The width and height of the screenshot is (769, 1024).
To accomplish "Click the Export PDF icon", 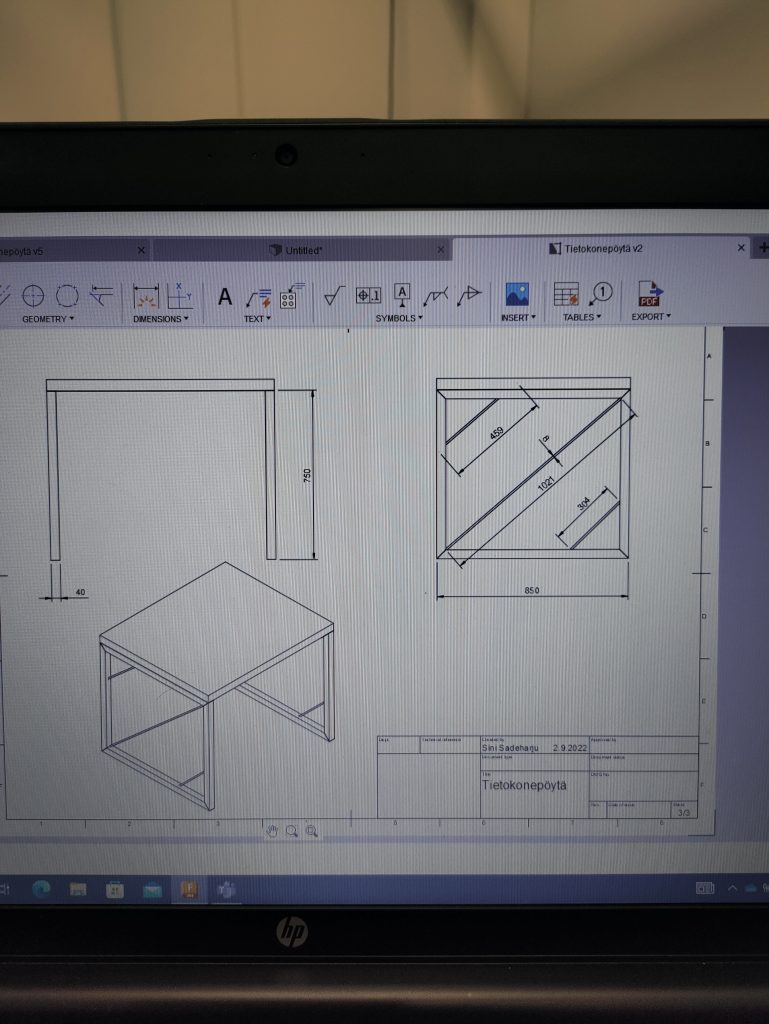I will (650, 295).
